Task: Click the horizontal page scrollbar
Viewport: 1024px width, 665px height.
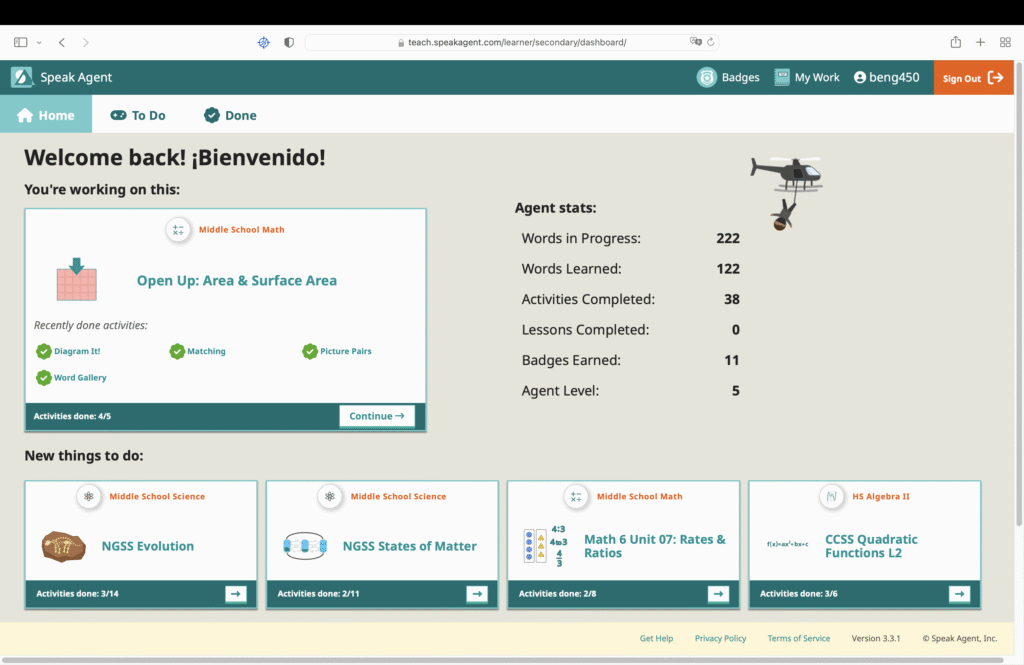Action: point(502,660)
